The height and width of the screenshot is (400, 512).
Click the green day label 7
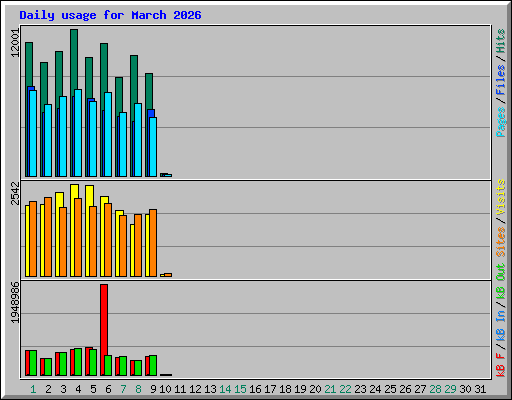click(x=123, y=389)
